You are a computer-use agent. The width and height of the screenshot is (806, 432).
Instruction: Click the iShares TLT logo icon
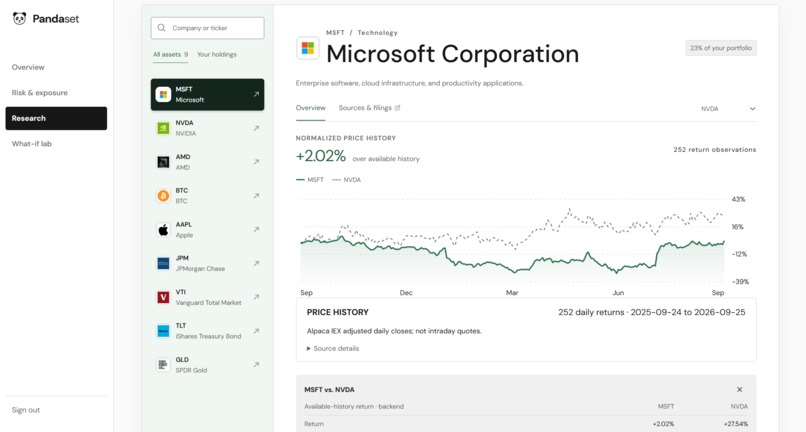click(x=163, y=331)
